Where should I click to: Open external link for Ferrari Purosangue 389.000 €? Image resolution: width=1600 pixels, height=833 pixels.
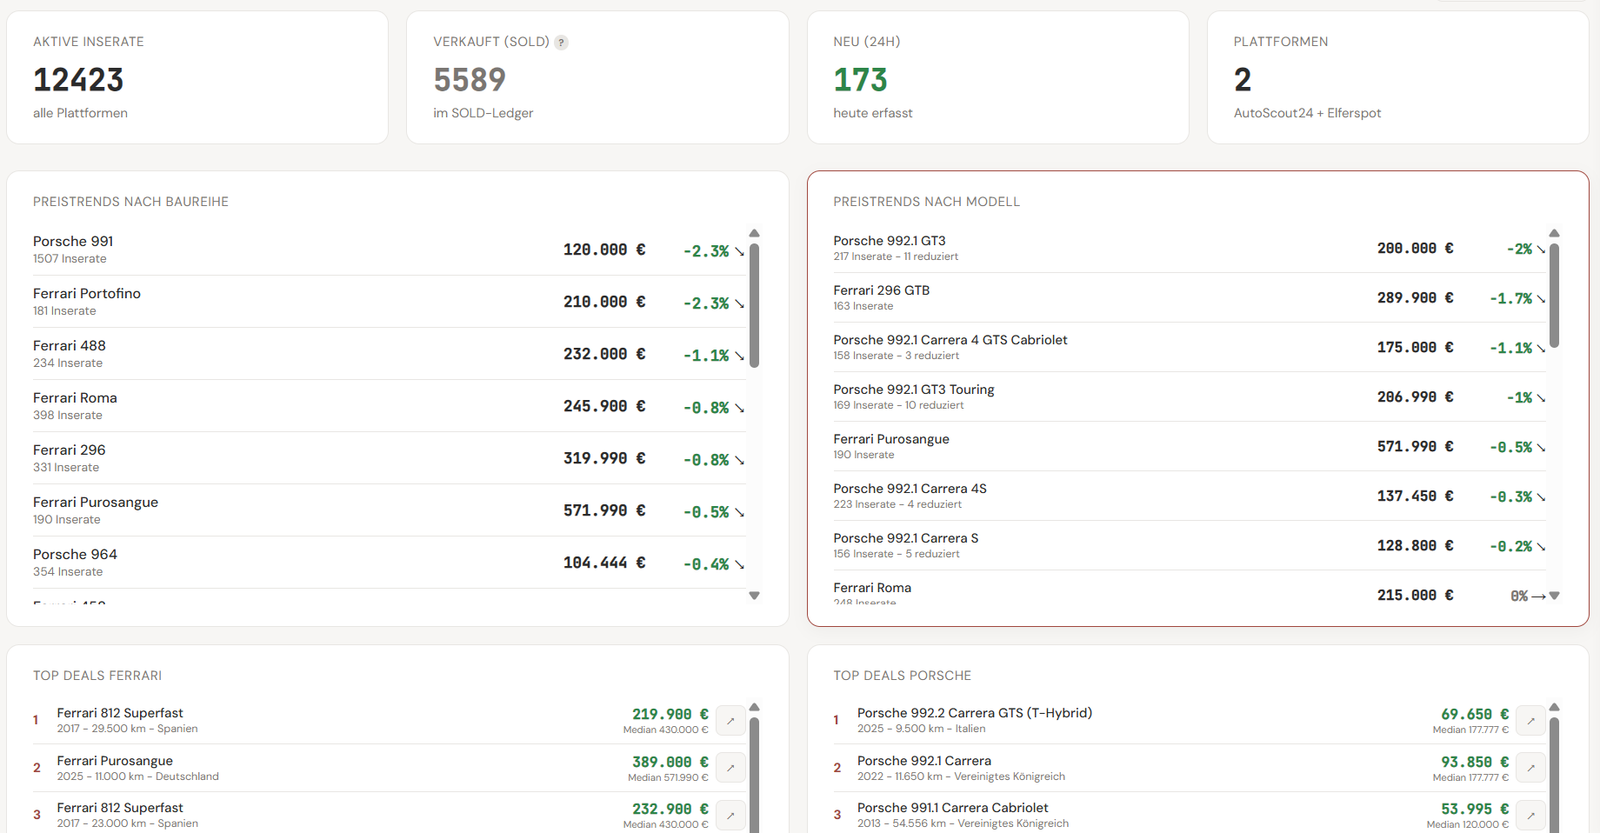731,768
